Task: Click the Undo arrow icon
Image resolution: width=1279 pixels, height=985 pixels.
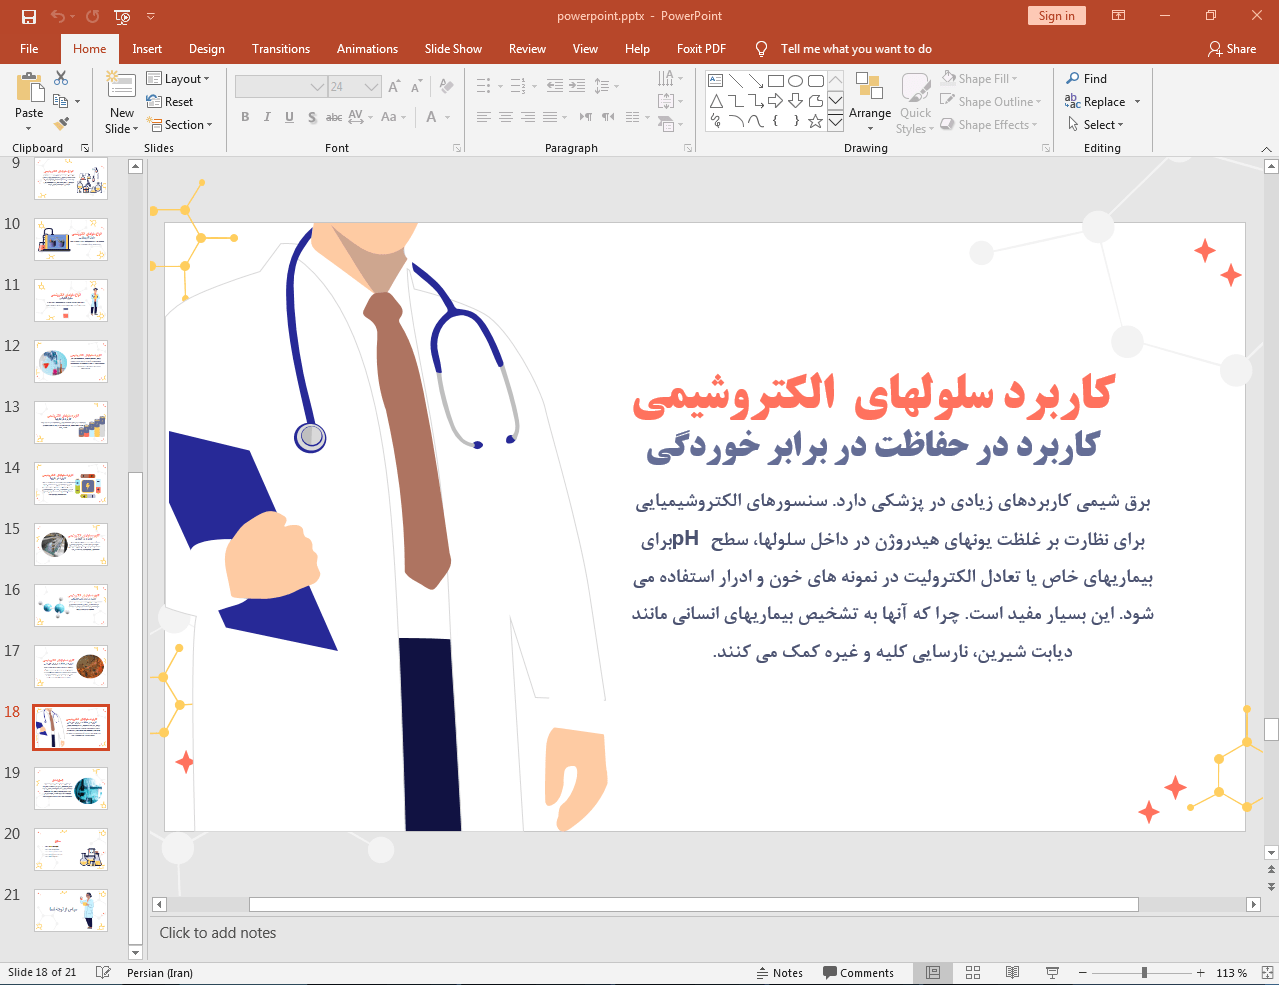Action: (x=57, y=16)
